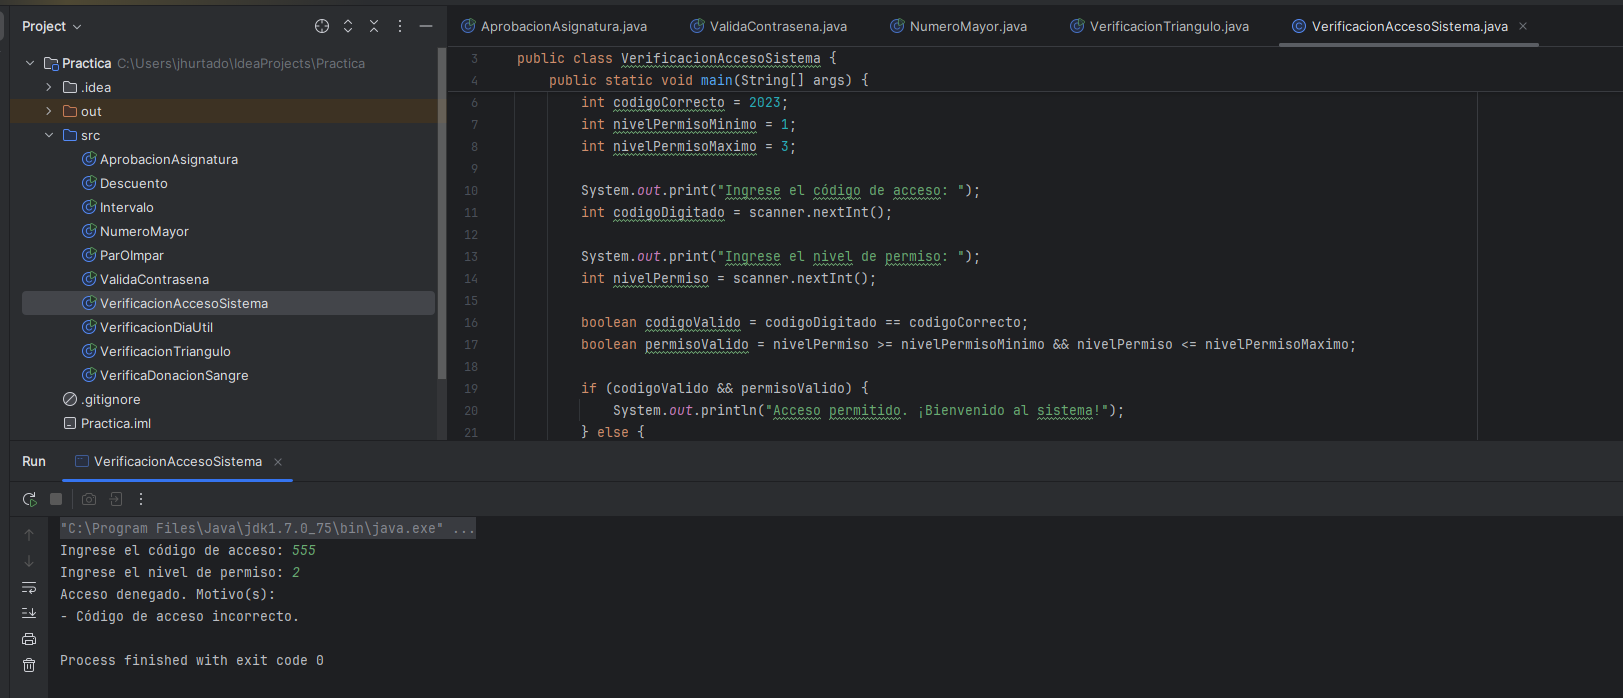The image size is (1623, 698).
Task: Expand all in Project panel
Action: [348, 26]
